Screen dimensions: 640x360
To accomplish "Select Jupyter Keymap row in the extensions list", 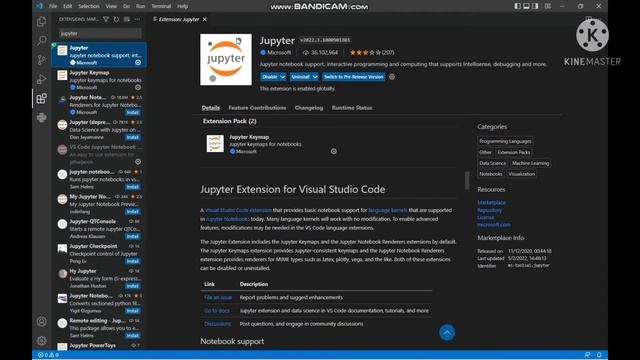I will click(99, 80).
